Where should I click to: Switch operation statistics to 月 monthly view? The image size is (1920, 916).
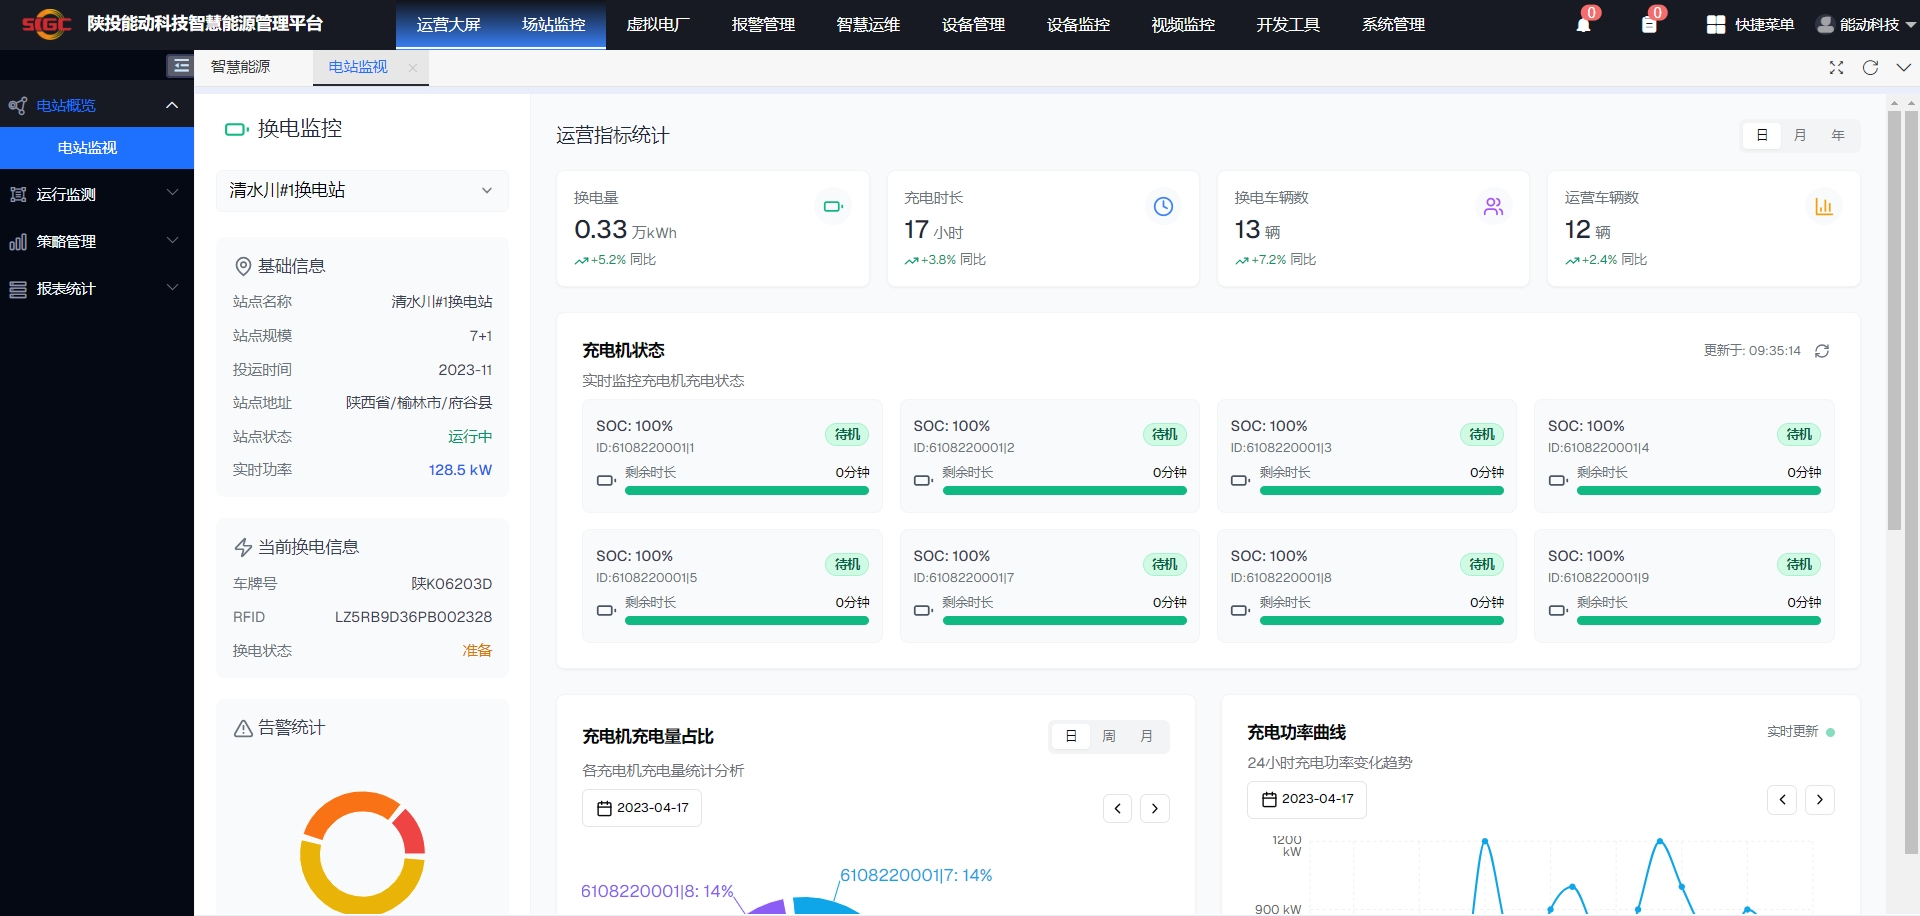tap(1800, 135)
